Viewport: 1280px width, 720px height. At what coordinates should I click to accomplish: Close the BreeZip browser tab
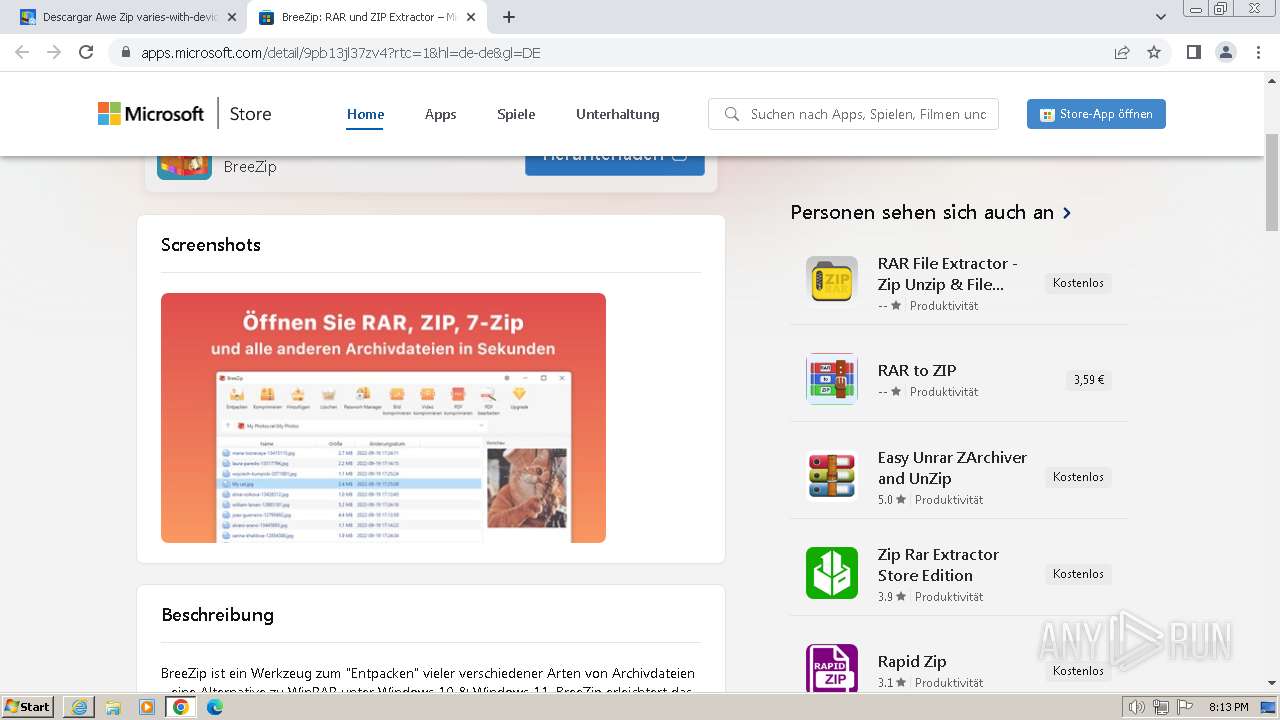471,17
